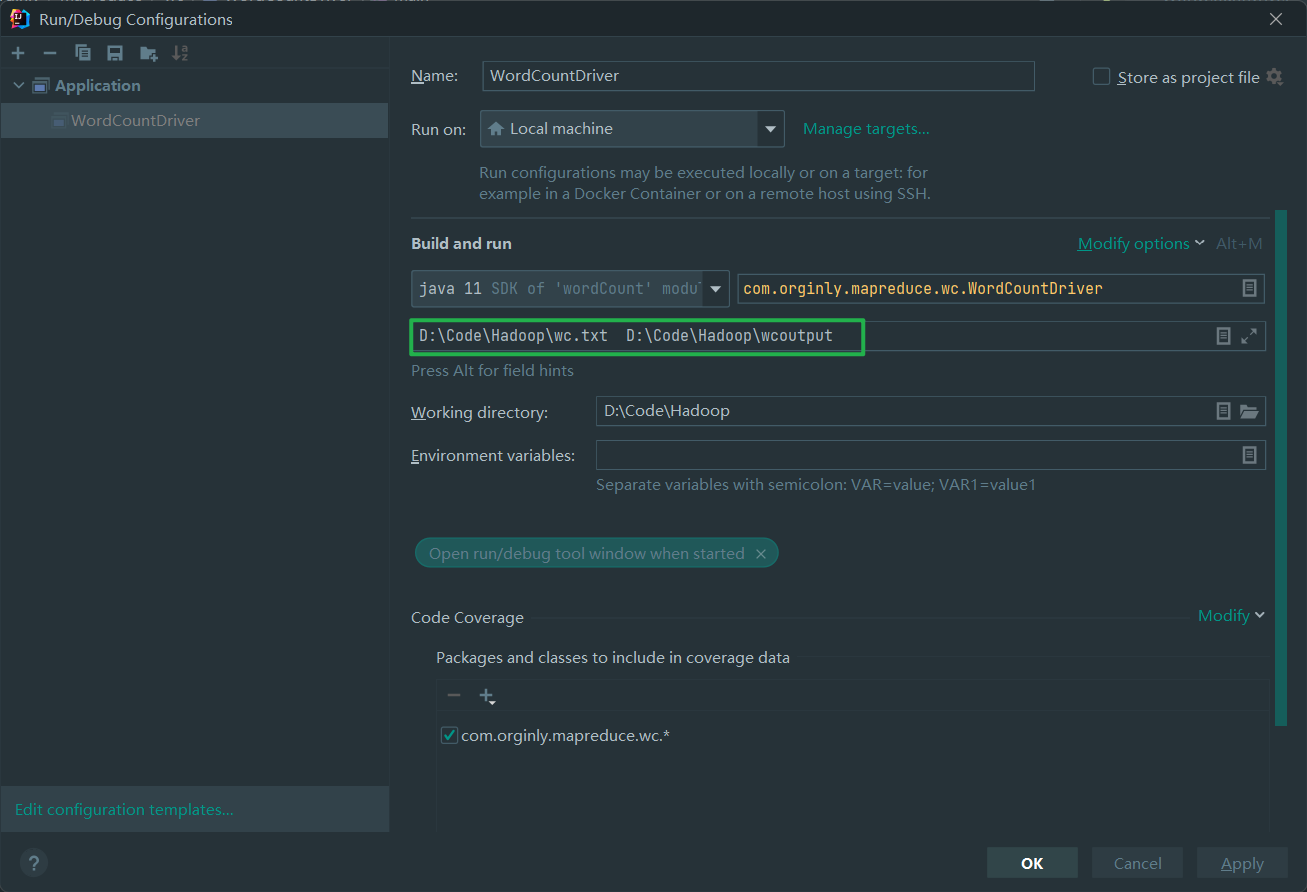Click into the Name input field
The height and width of the screenshot is (892, 1307).
(758, 76)
